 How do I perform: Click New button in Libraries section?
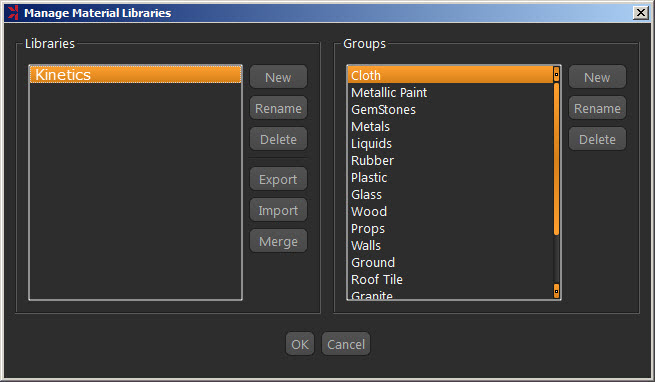click(x=278, y=77)
